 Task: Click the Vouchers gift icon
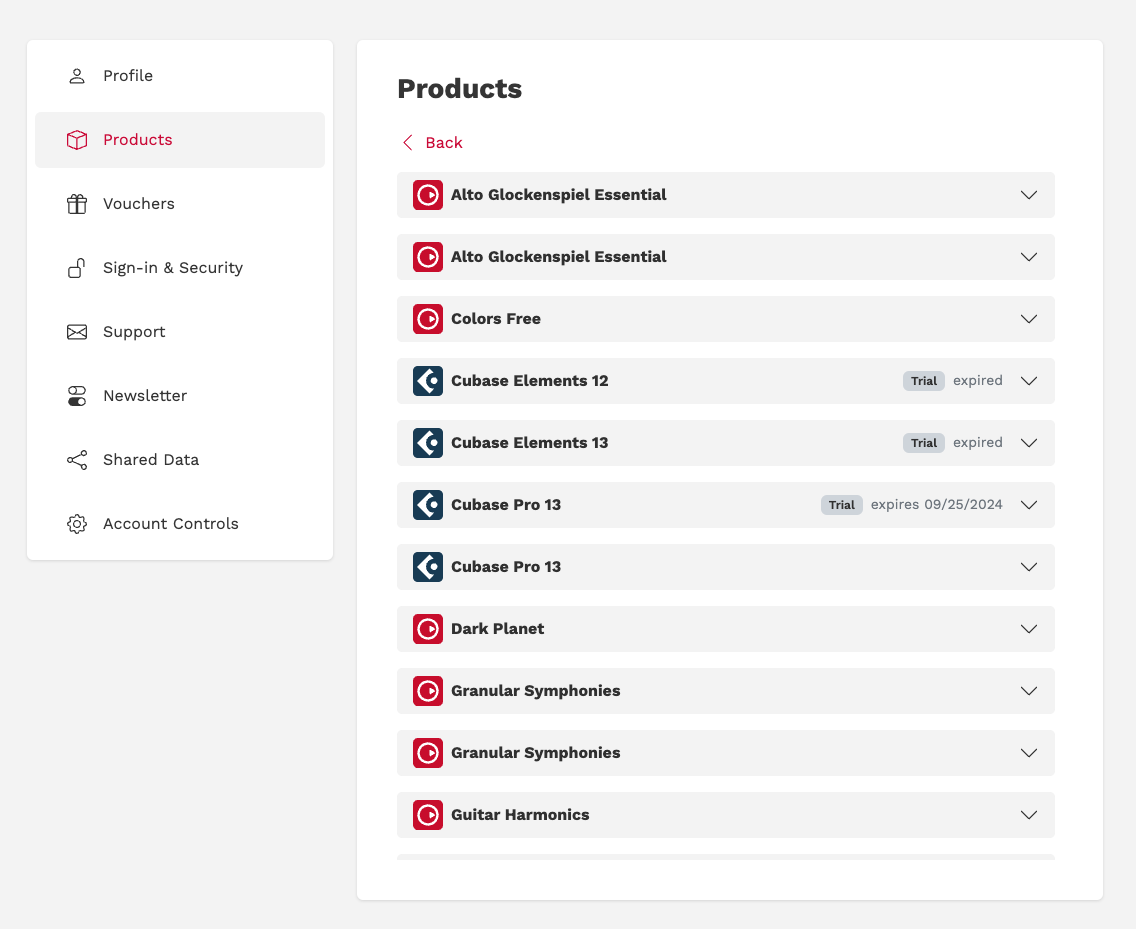tap(77, 204)
